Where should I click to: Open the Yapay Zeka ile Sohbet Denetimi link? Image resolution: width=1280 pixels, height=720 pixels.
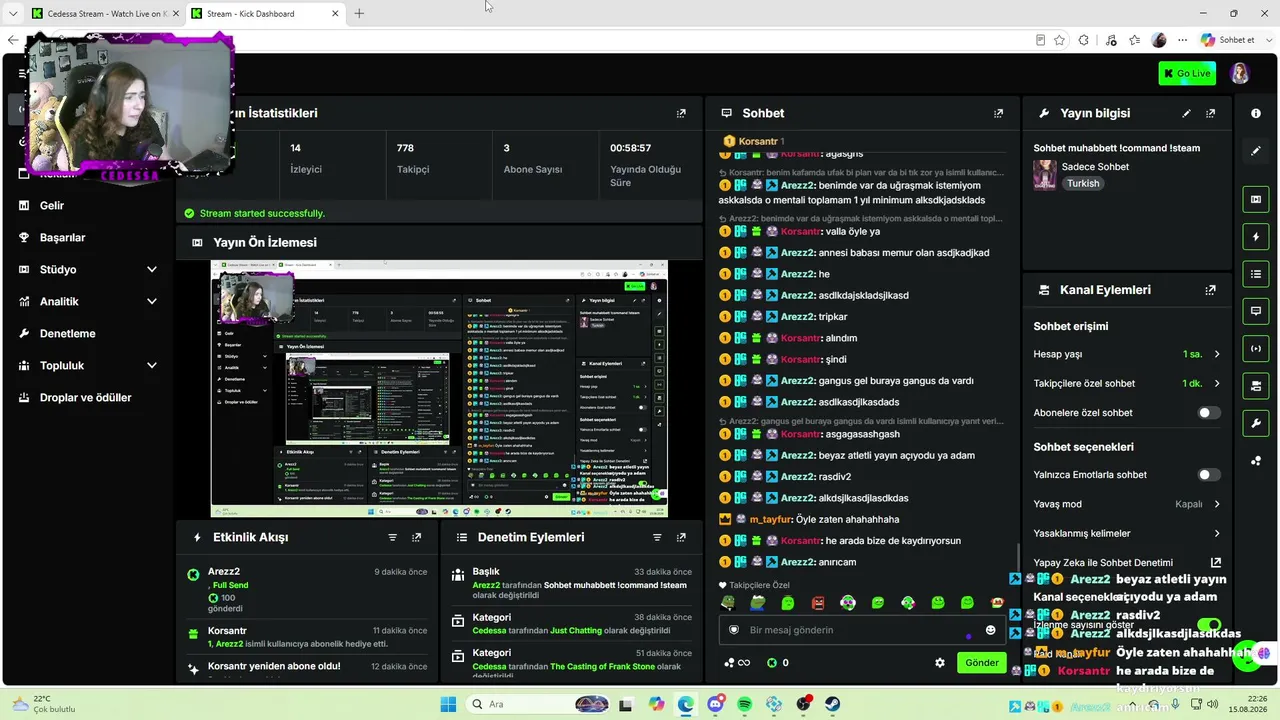(1216, 563)
